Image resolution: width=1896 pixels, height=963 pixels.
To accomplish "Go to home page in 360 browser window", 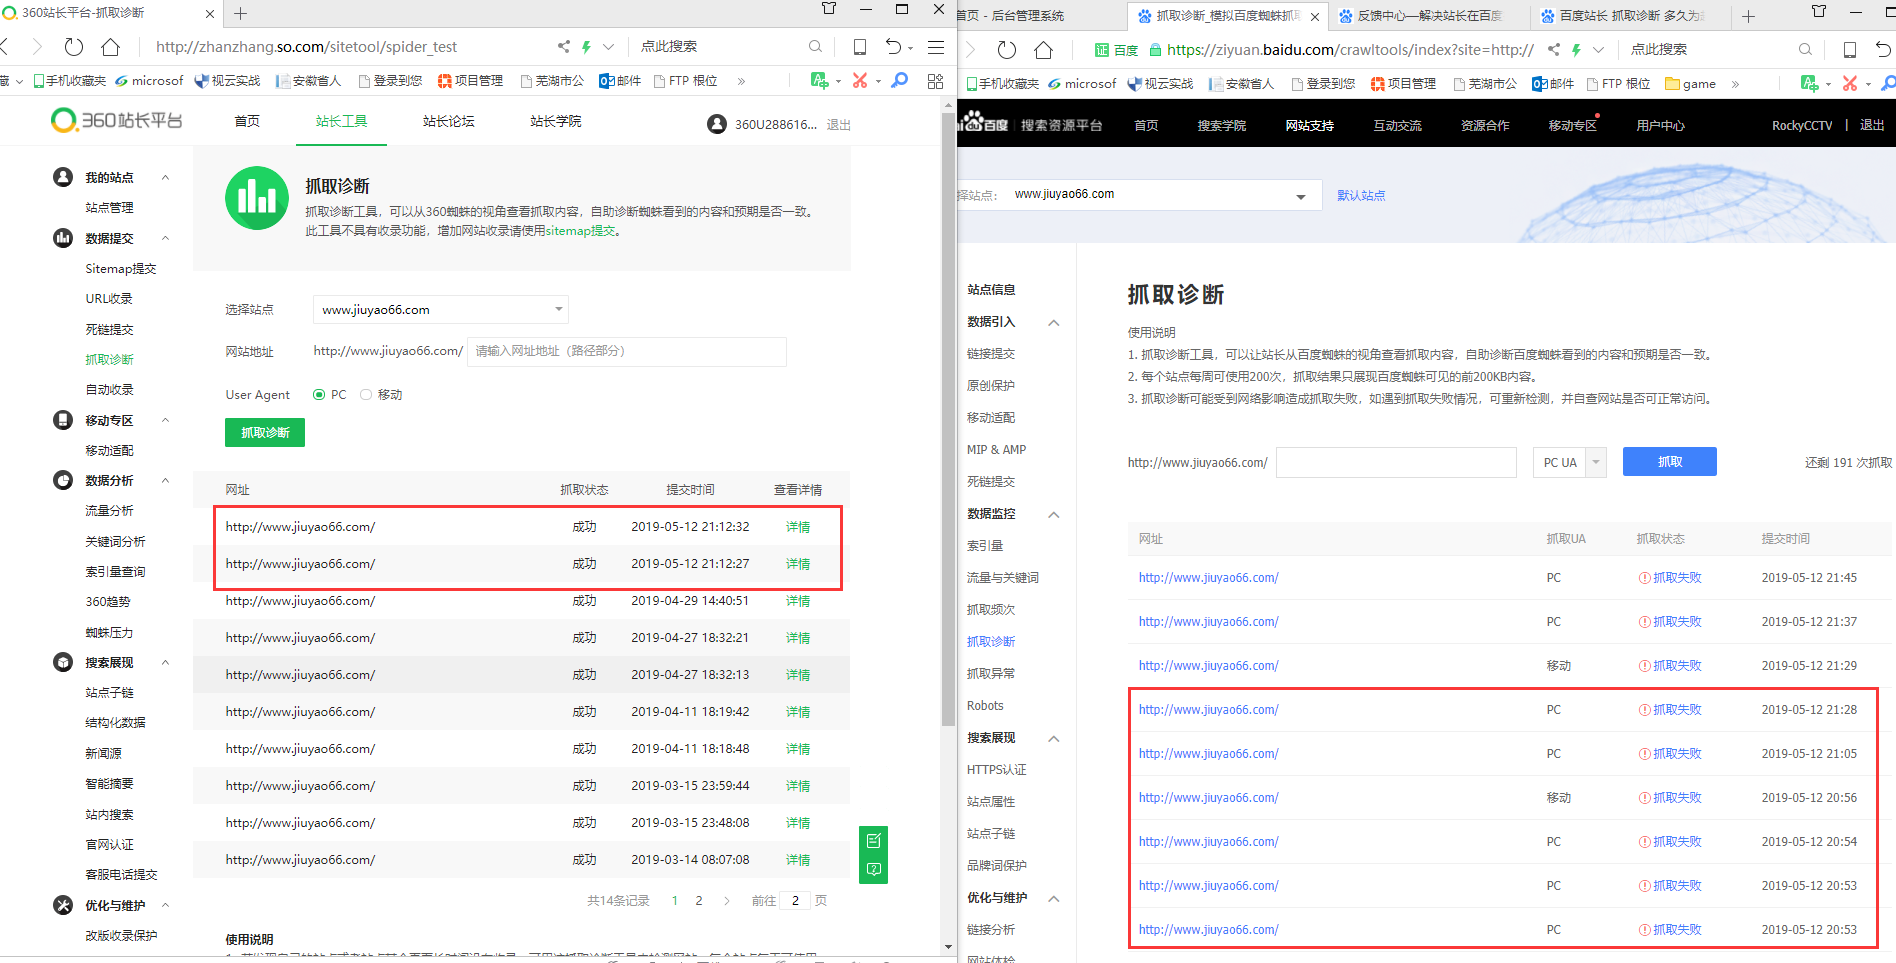I will [111, 47].
